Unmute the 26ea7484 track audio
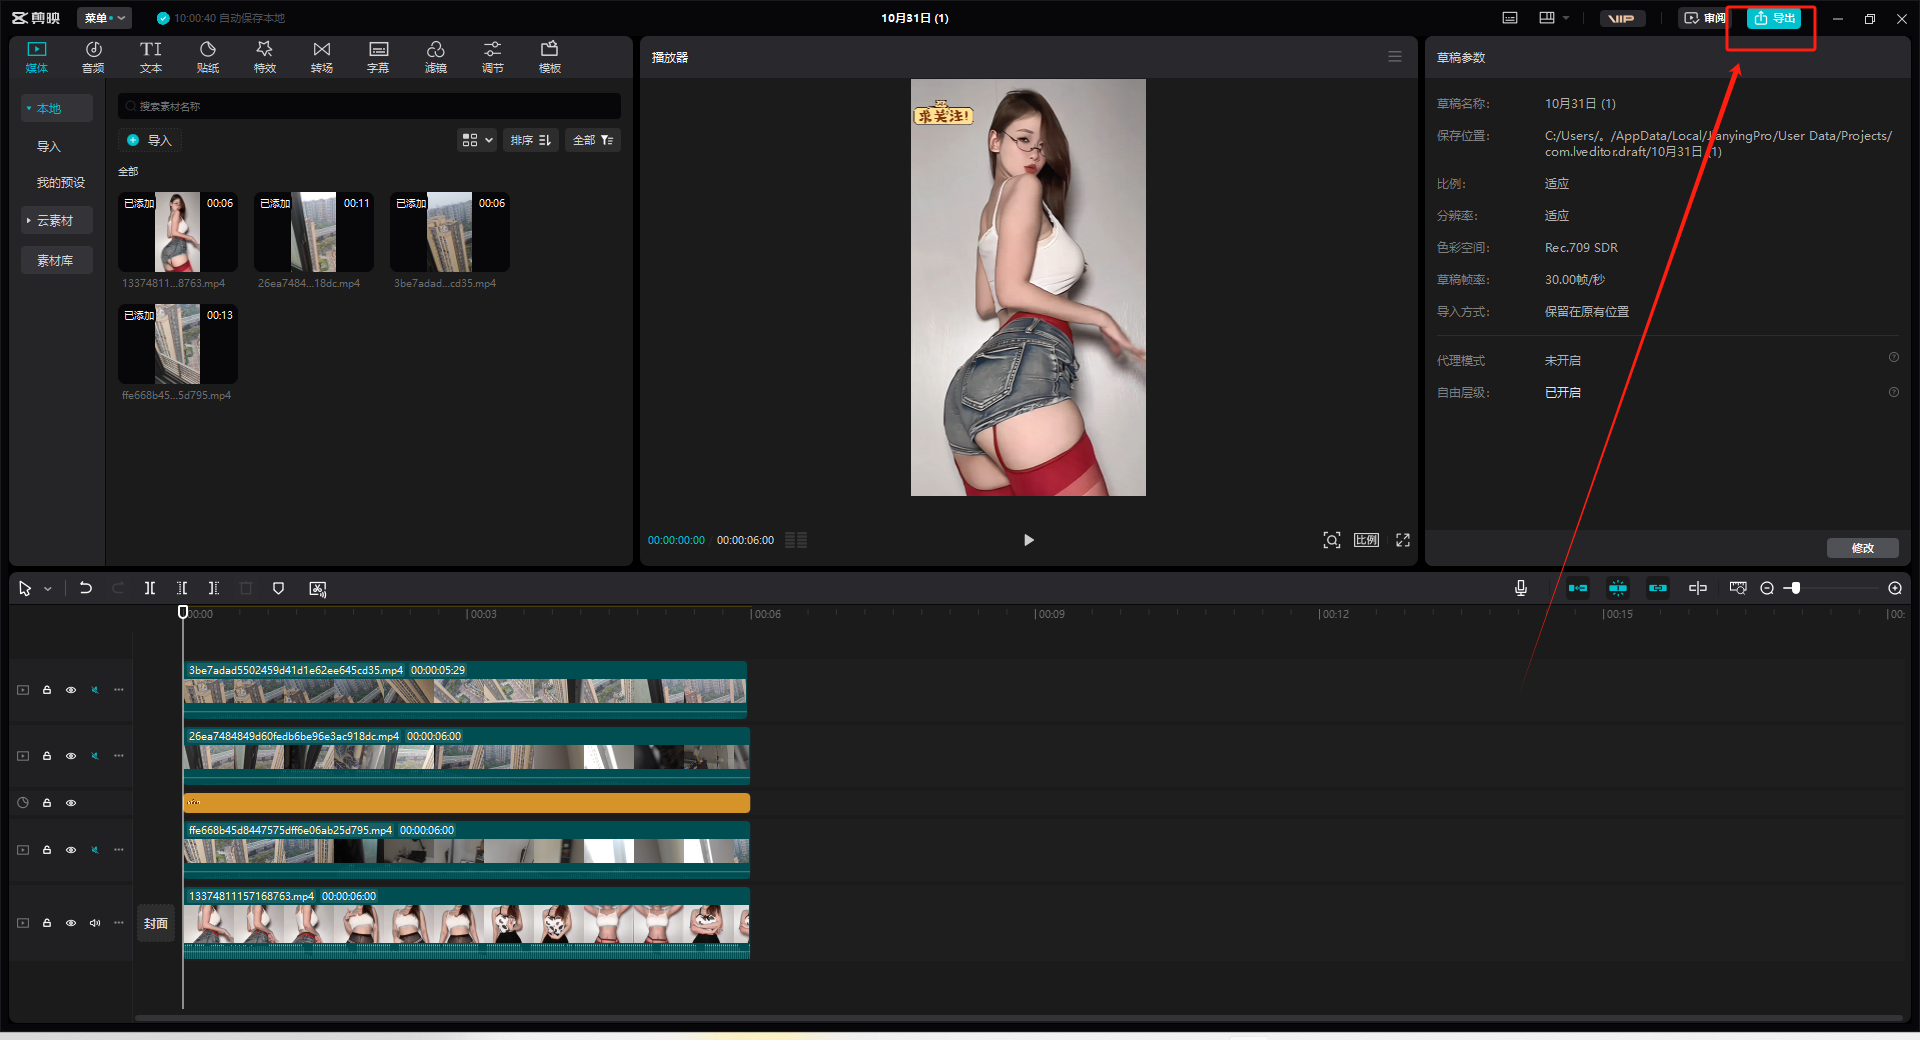Image resolution: width=1920 pixels, height=1040 pixels. [x=95, y=756]
